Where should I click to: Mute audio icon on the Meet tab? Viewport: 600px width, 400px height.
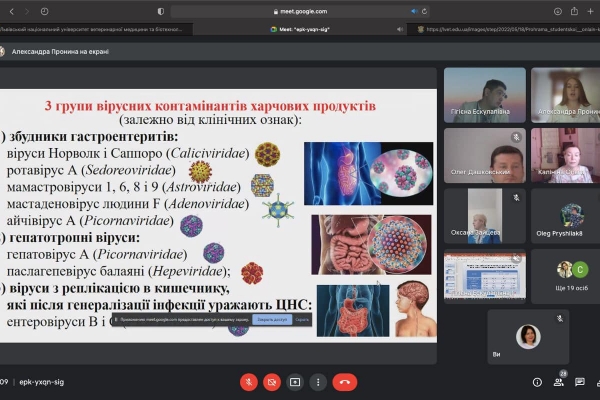(399, 29)
